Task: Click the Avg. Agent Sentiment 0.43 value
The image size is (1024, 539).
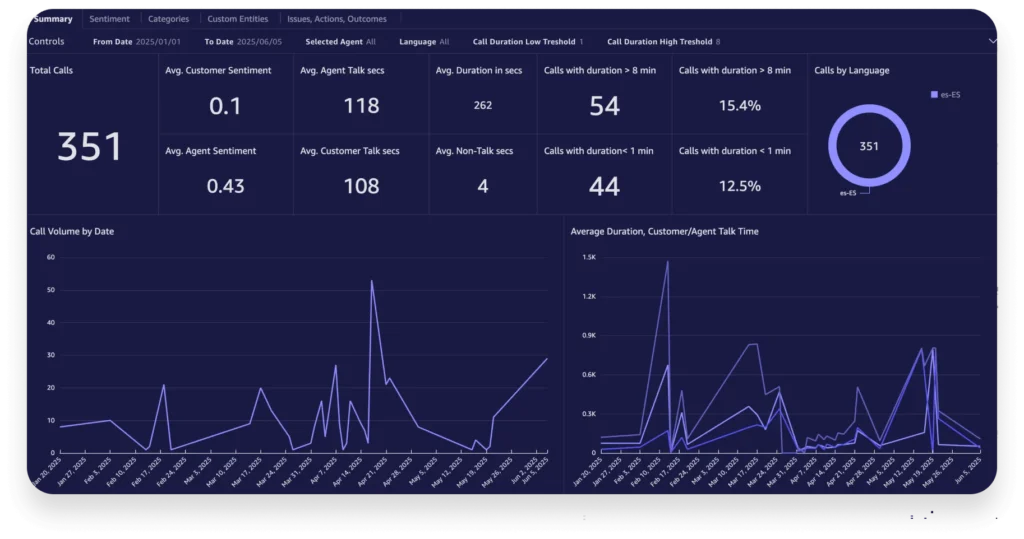Action: (225, 186)
